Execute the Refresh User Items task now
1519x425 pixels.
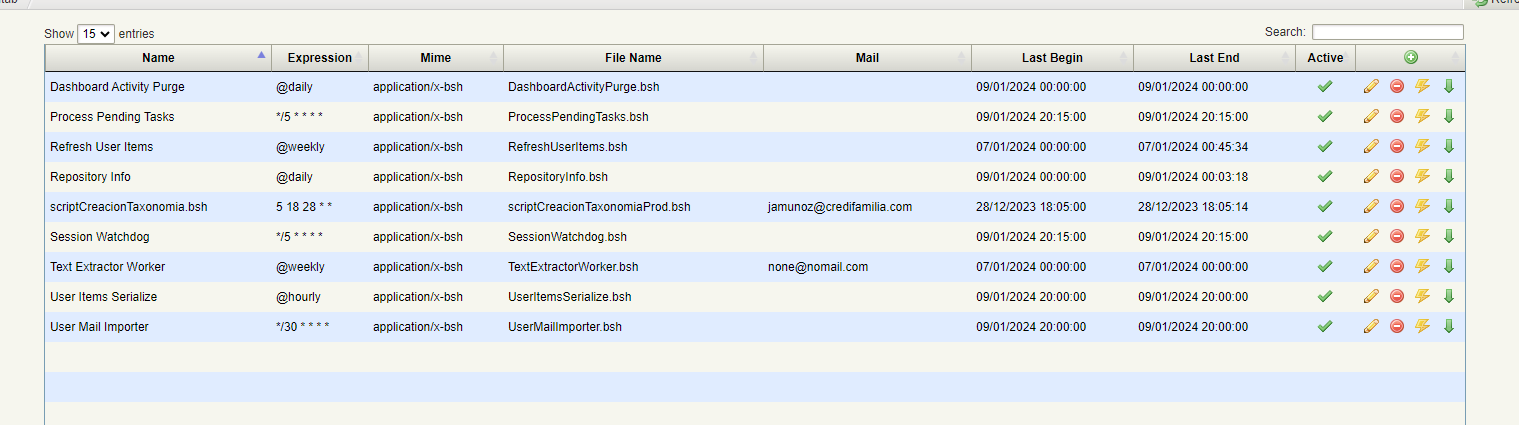(1422, 147)
